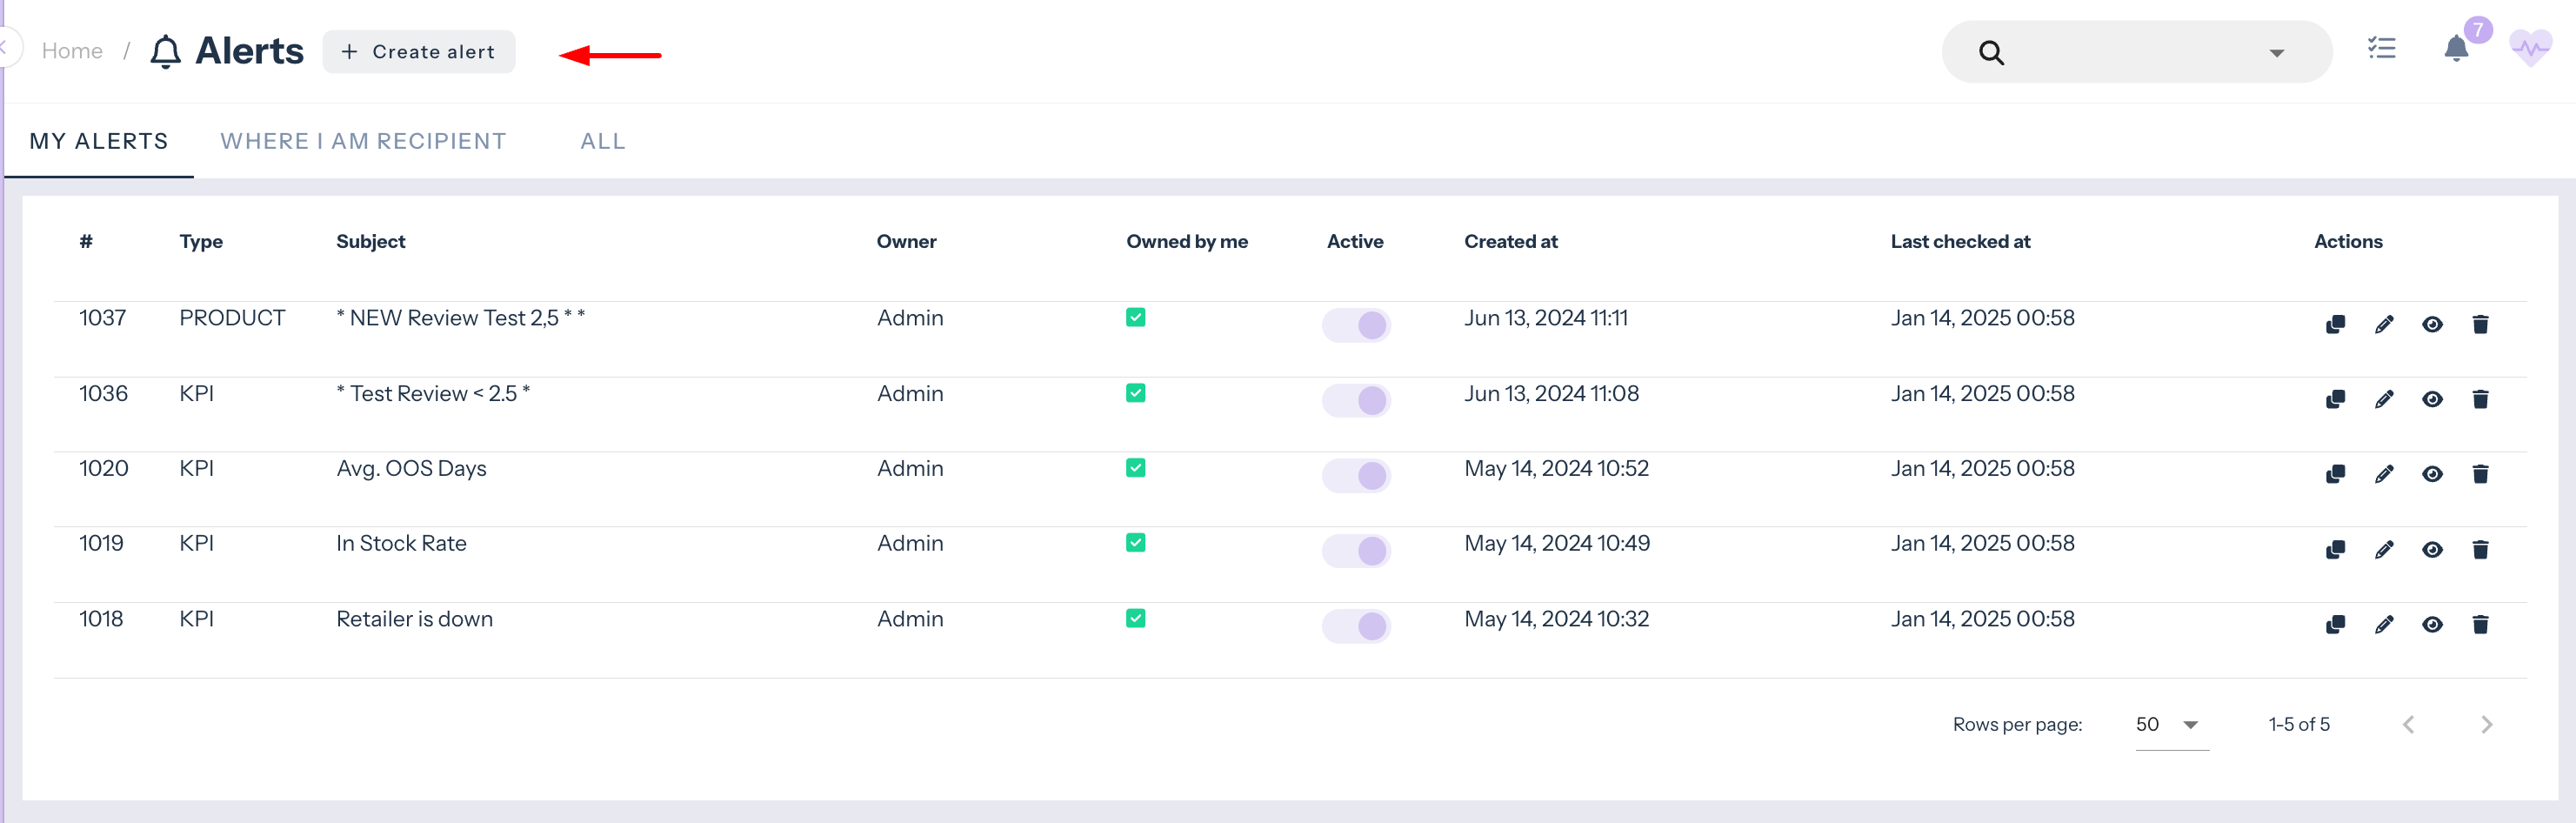The height and width of the screenshot is (823, 2576).
Task: Switch to the All tab
Action: (602, 141)
